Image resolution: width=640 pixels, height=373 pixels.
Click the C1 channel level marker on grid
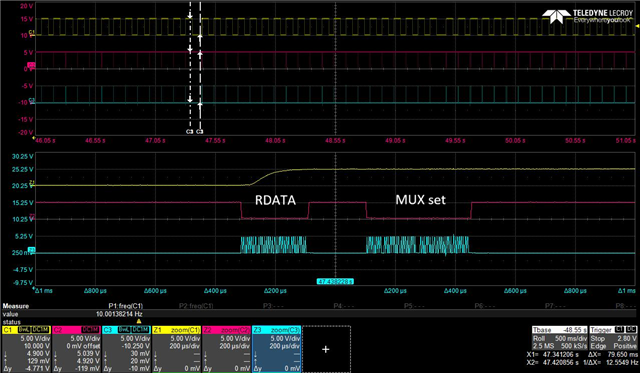(32, 33)
